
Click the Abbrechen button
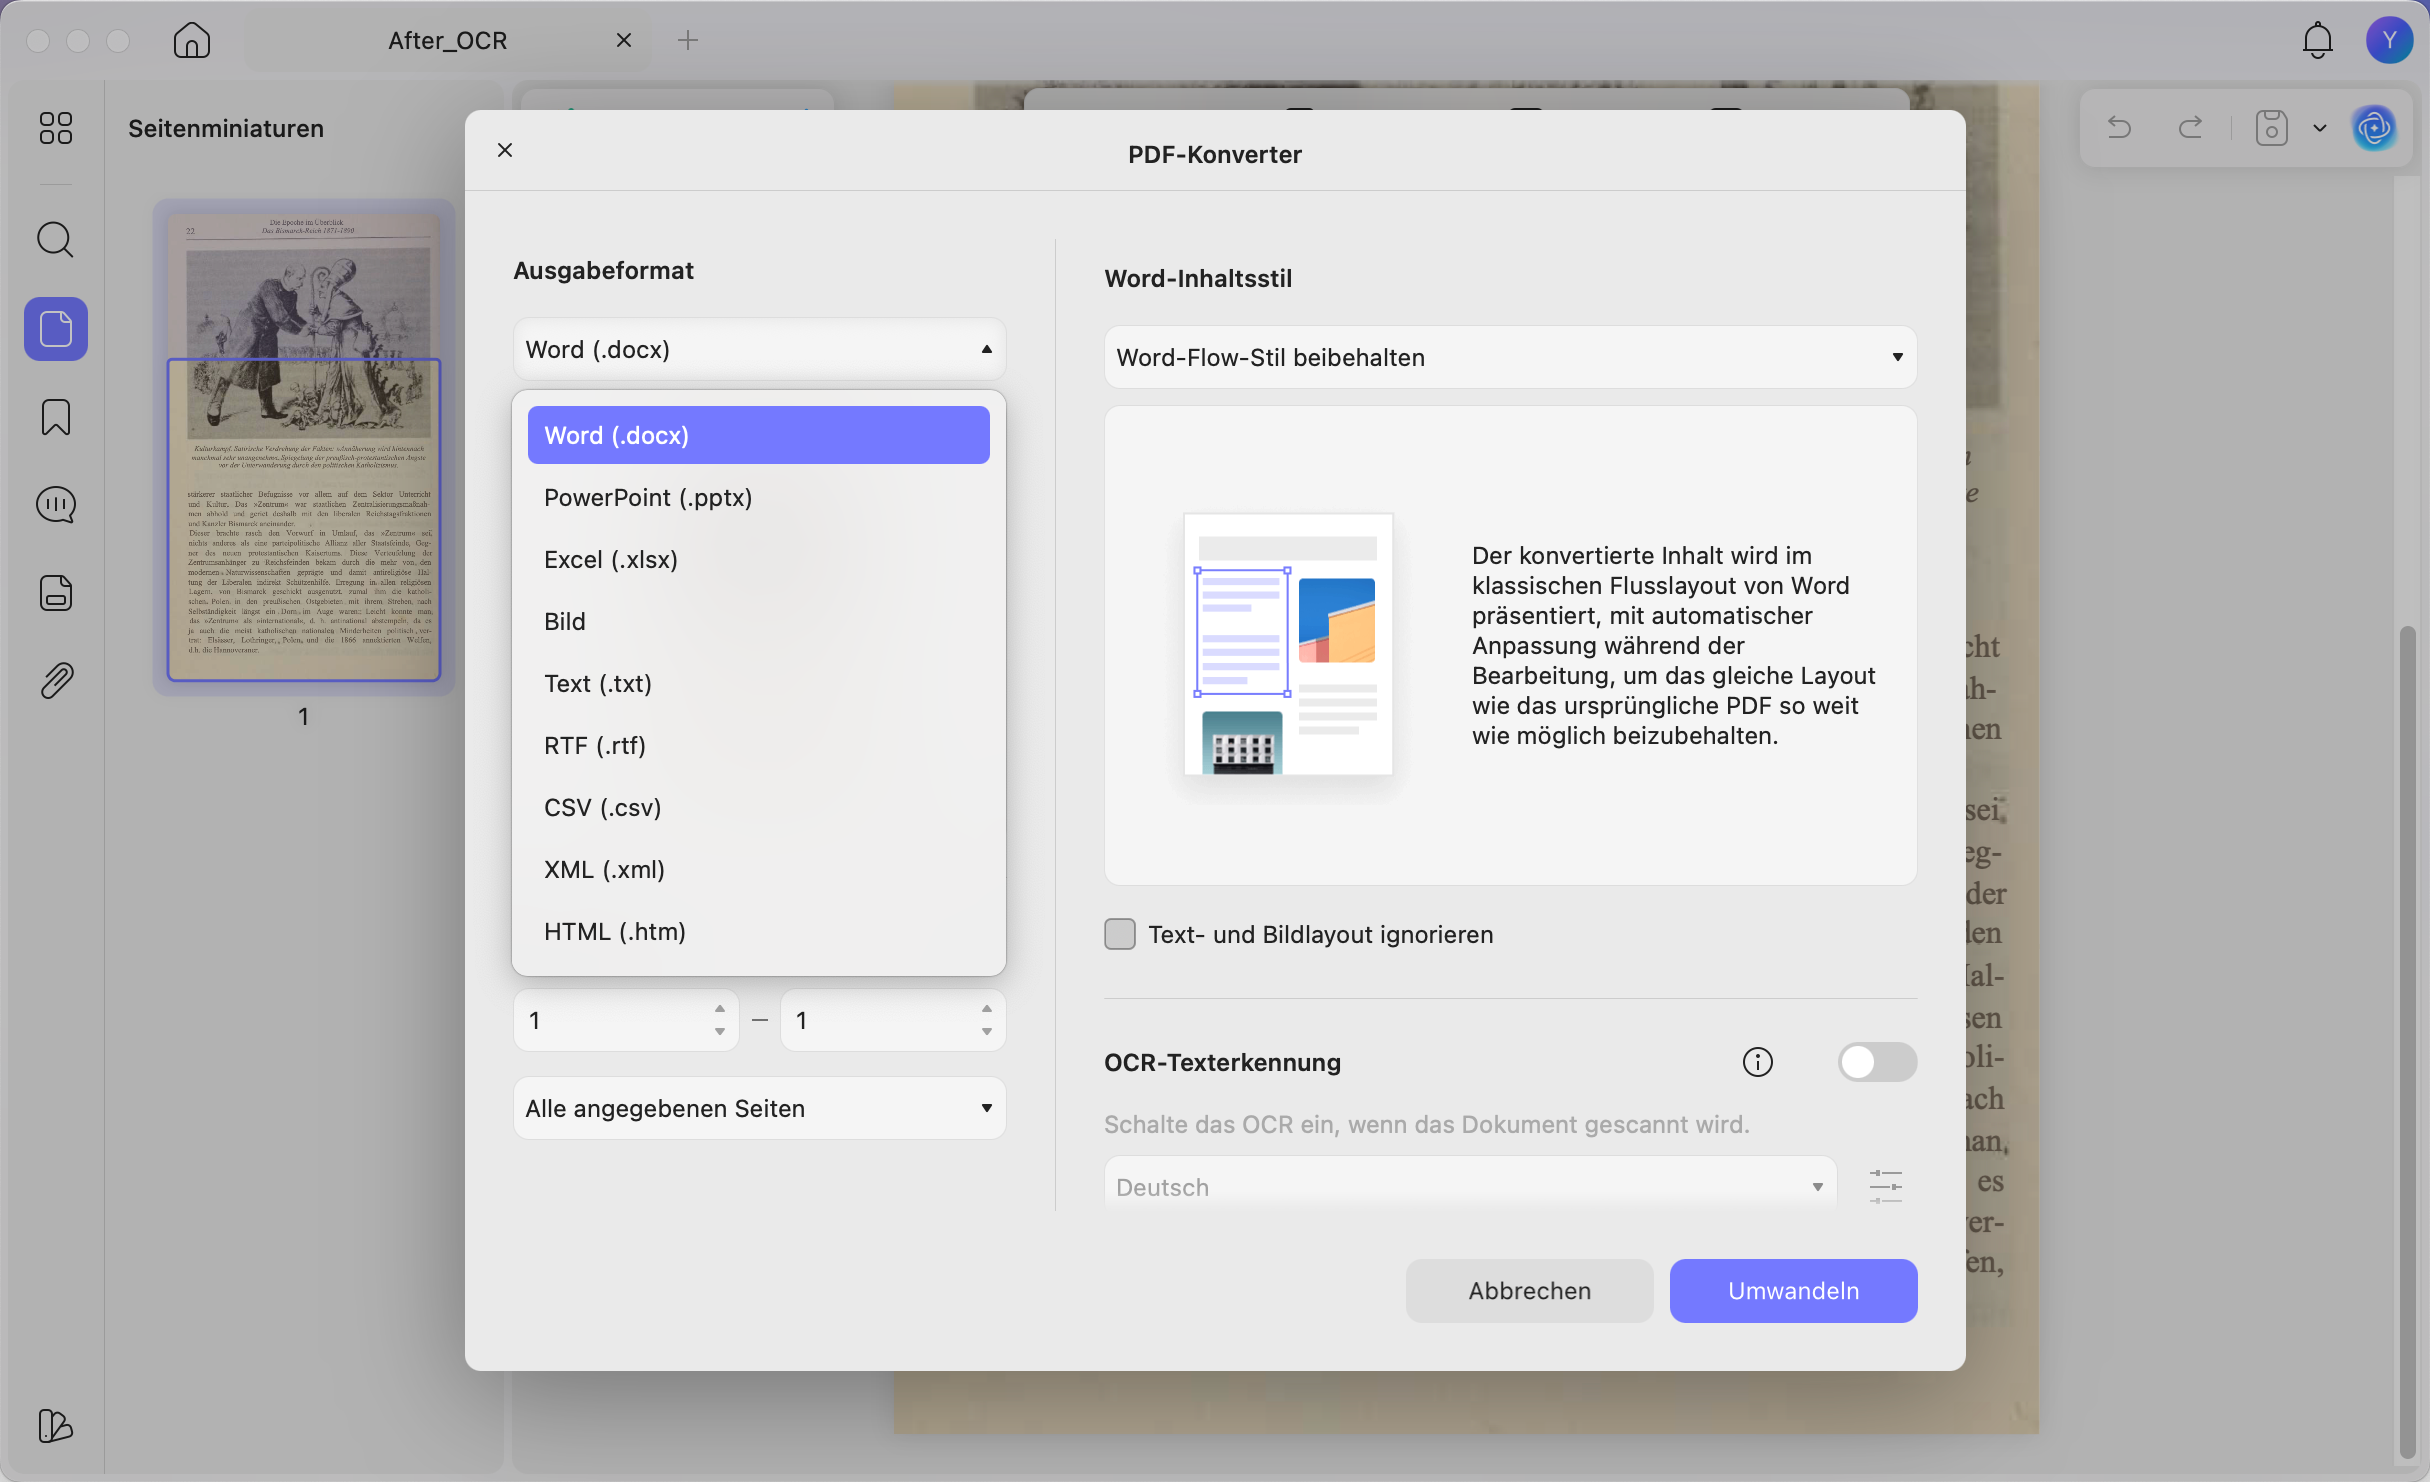[x=1529, y=1291]
